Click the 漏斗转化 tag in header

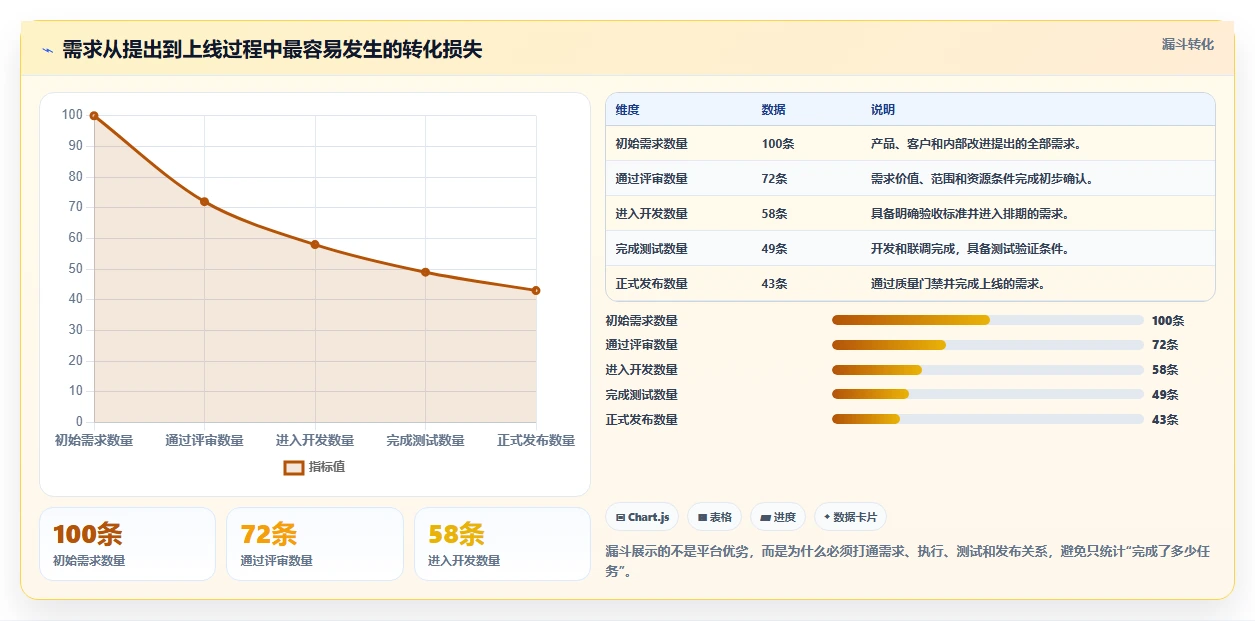[x=1188, y=44]
